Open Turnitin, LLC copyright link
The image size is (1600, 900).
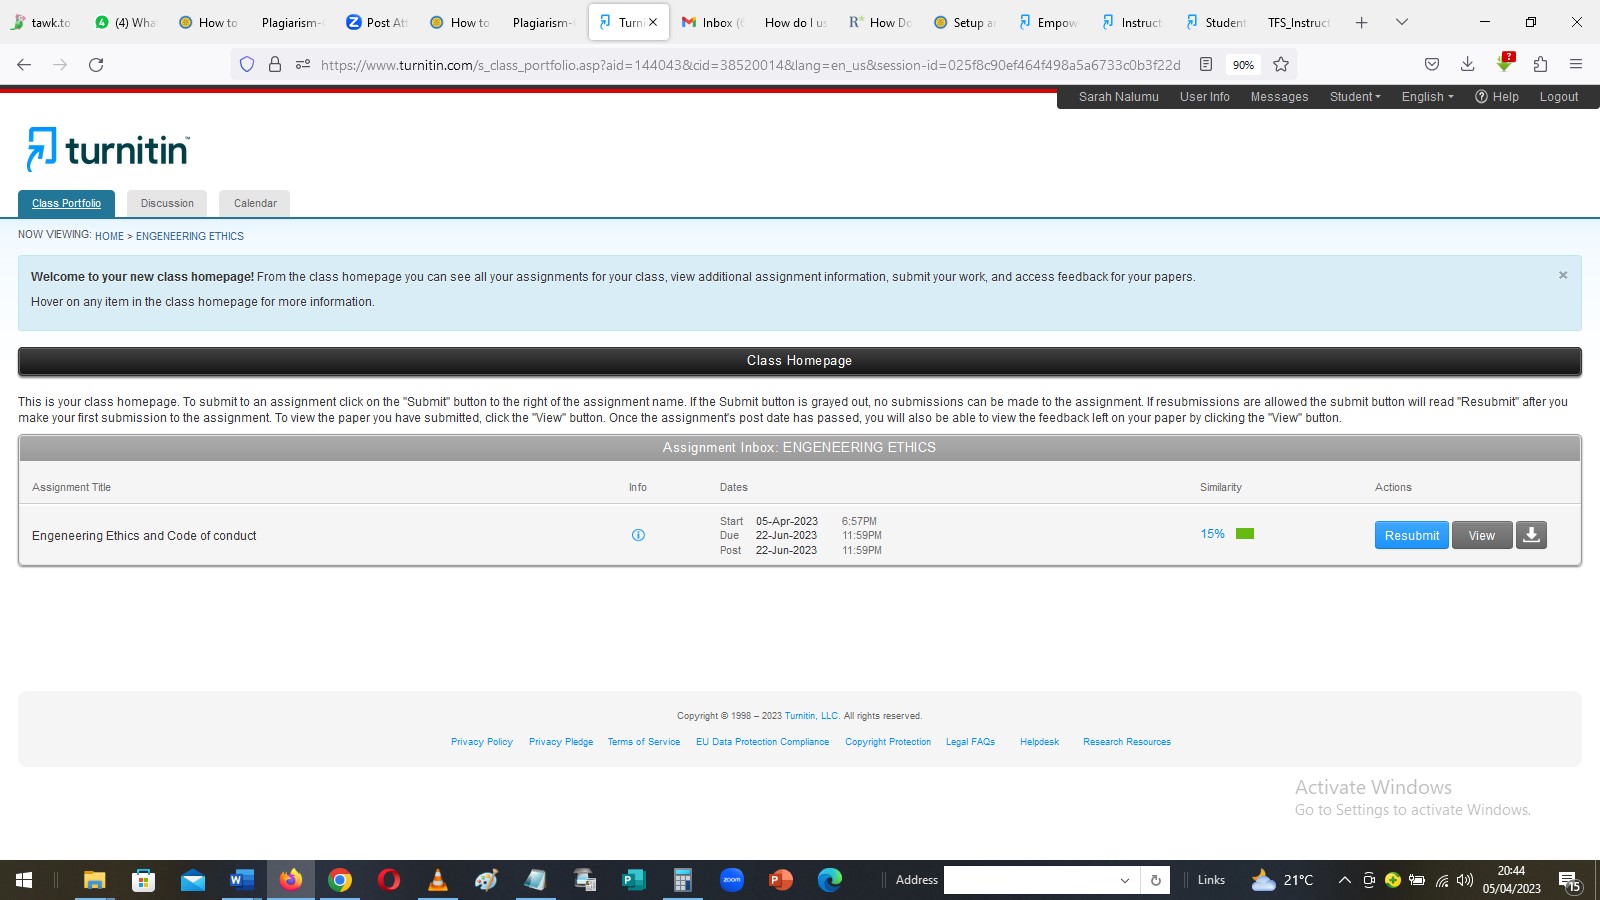[x=812, y=716]
